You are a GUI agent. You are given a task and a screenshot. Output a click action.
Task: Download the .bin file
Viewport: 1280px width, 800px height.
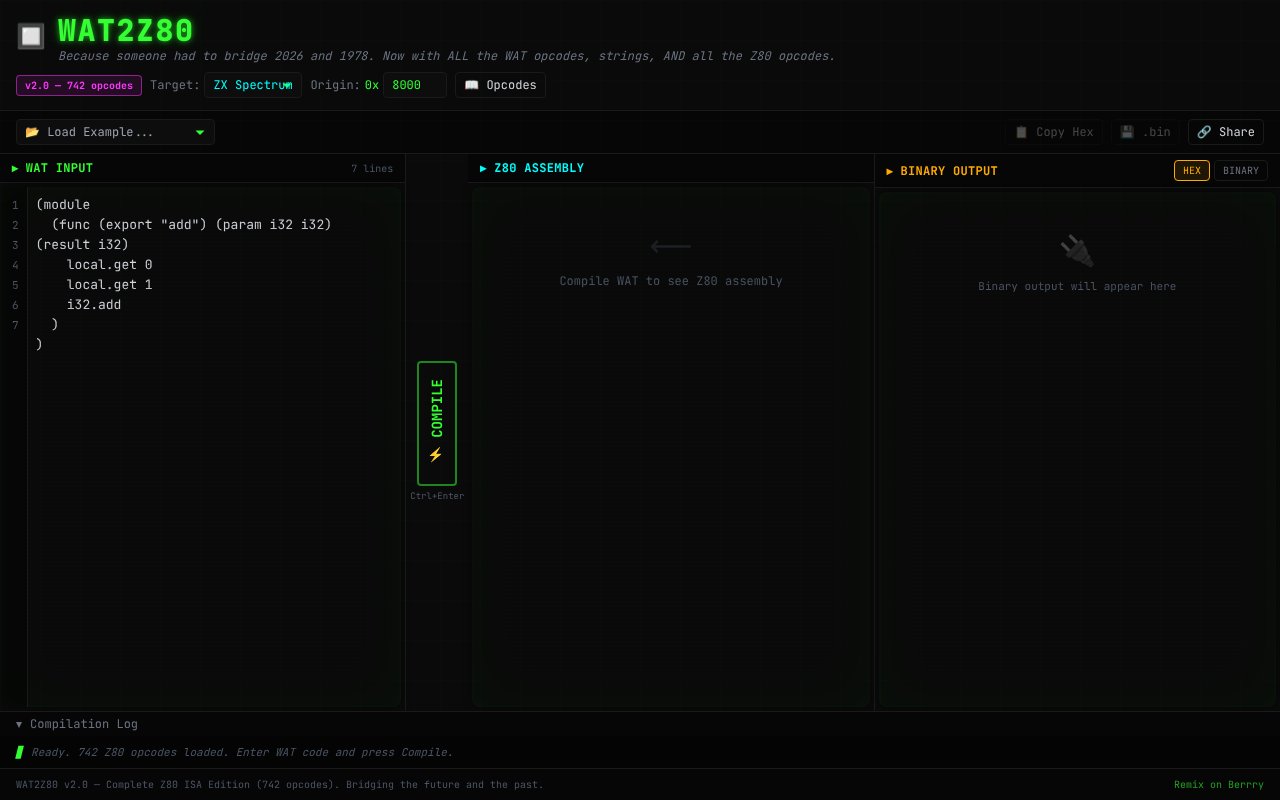click(1145, 132)
